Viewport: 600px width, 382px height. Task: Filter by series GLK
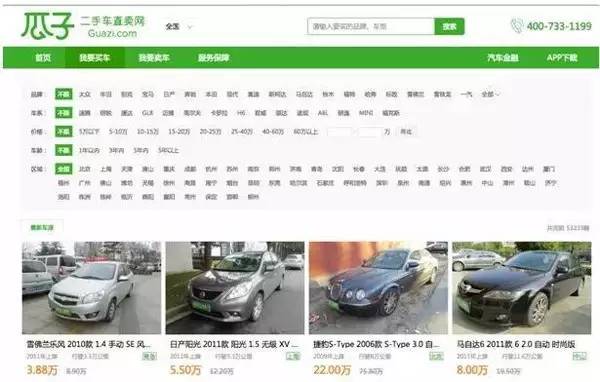click(x=147, y=113)
